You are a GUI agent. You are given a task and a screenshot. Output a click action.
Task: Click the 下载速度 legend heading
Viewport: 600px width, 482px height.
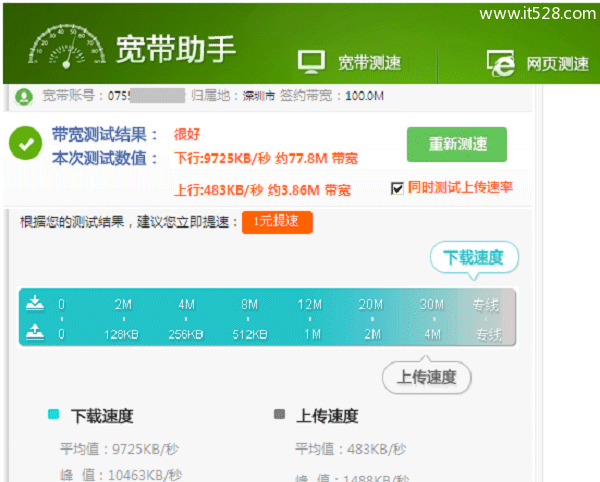102,416
